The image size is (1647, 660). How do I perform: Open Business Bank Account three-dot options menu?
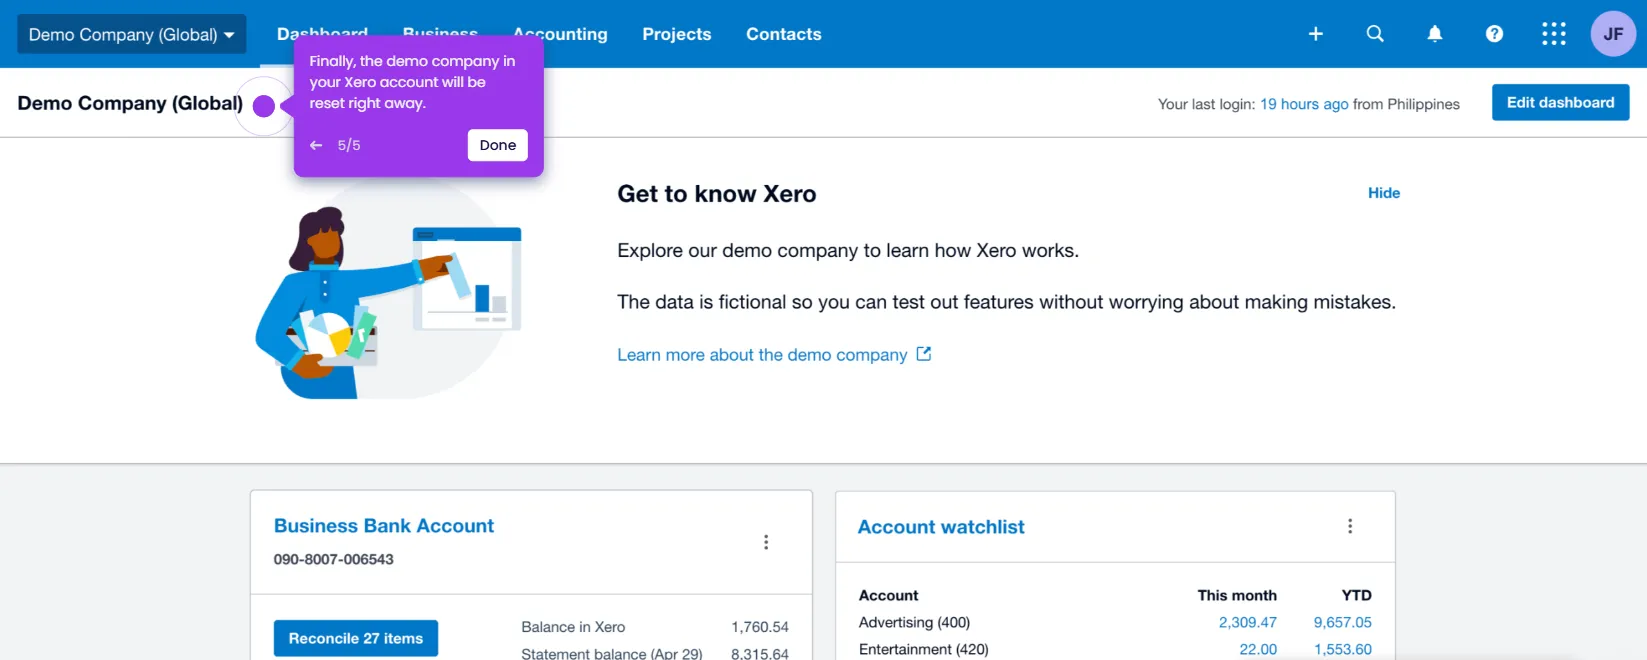pos(766,542)
